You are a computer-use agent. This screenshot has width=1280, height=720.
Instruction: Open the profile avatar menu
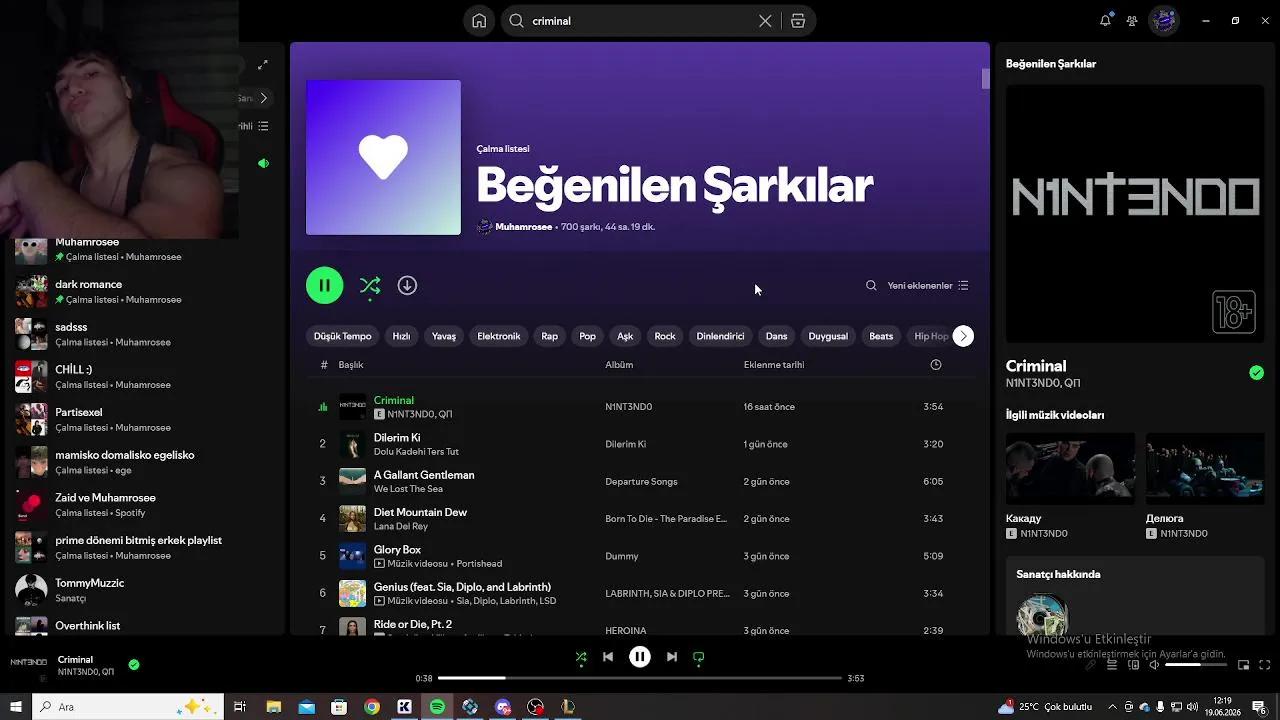click(1163, 20)
